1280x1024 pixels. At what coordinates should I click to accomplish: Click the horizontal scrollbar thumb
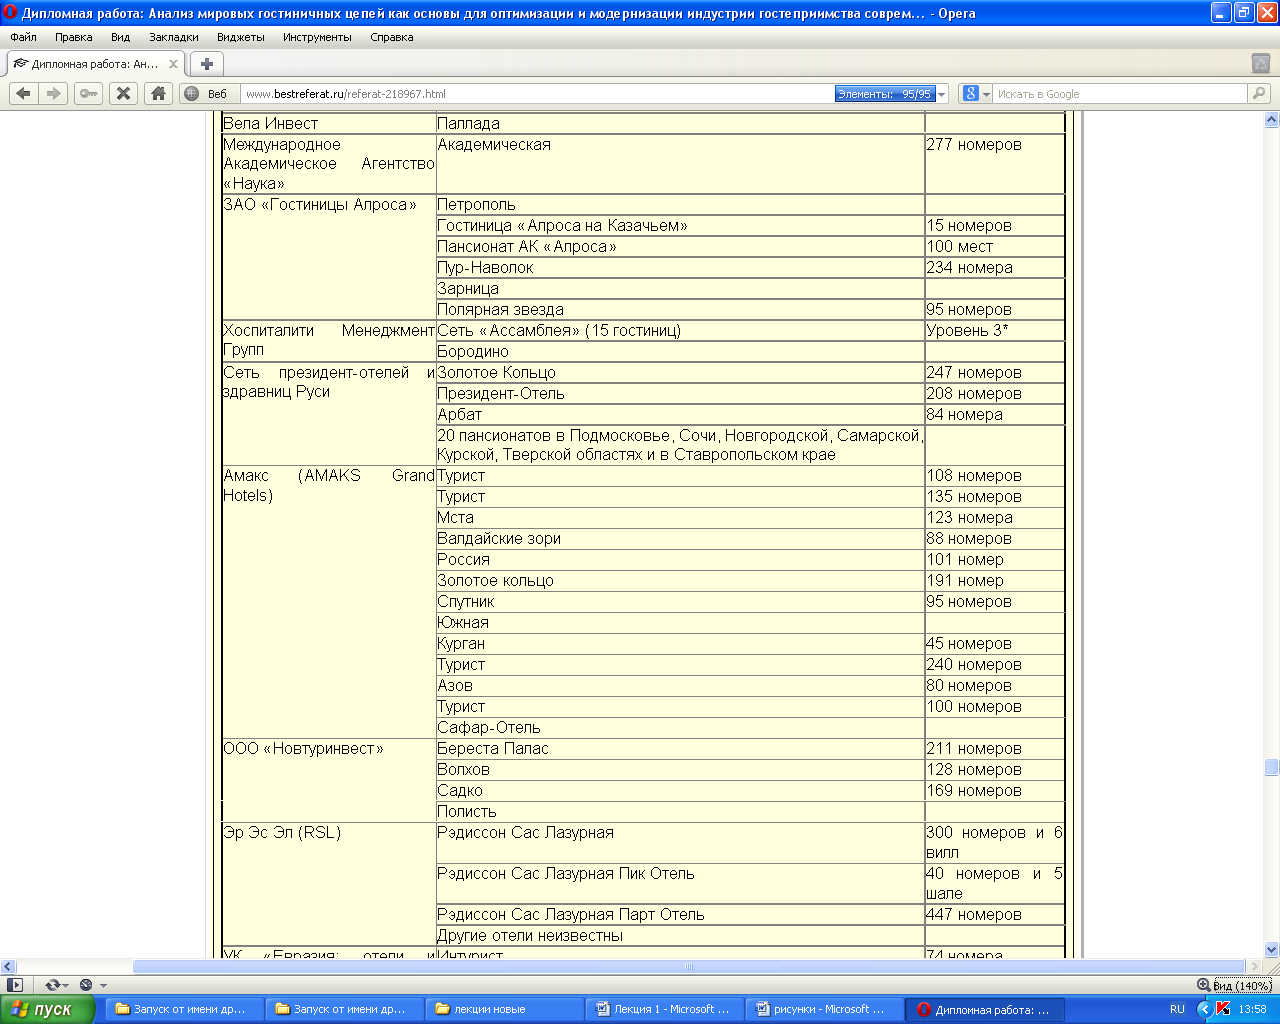pyautogui.click(x=689, y=966)
